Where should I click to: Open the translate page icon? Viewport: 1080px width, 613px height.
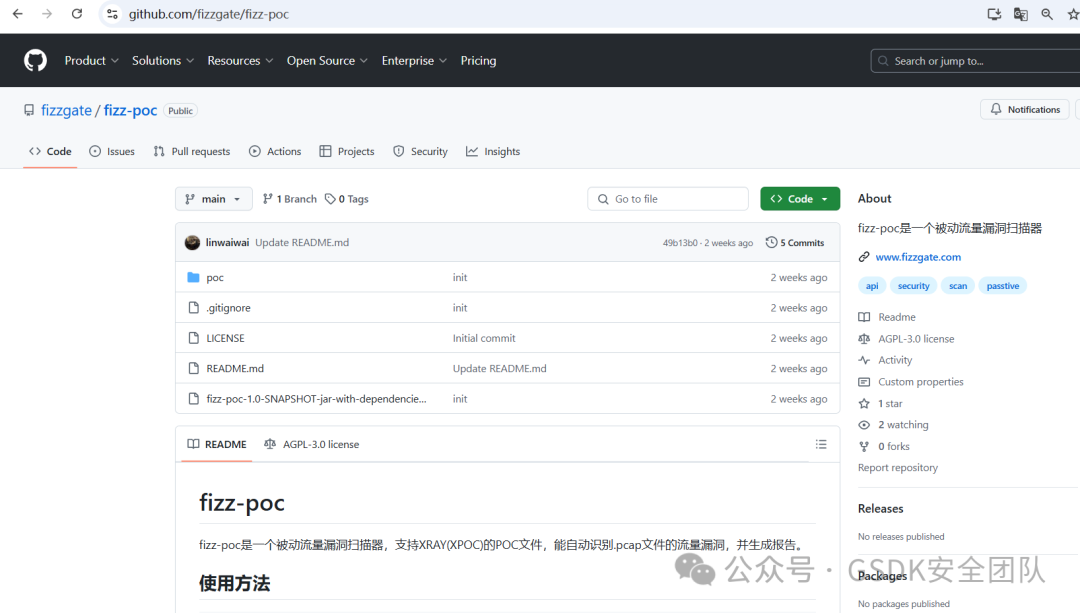1021,14
